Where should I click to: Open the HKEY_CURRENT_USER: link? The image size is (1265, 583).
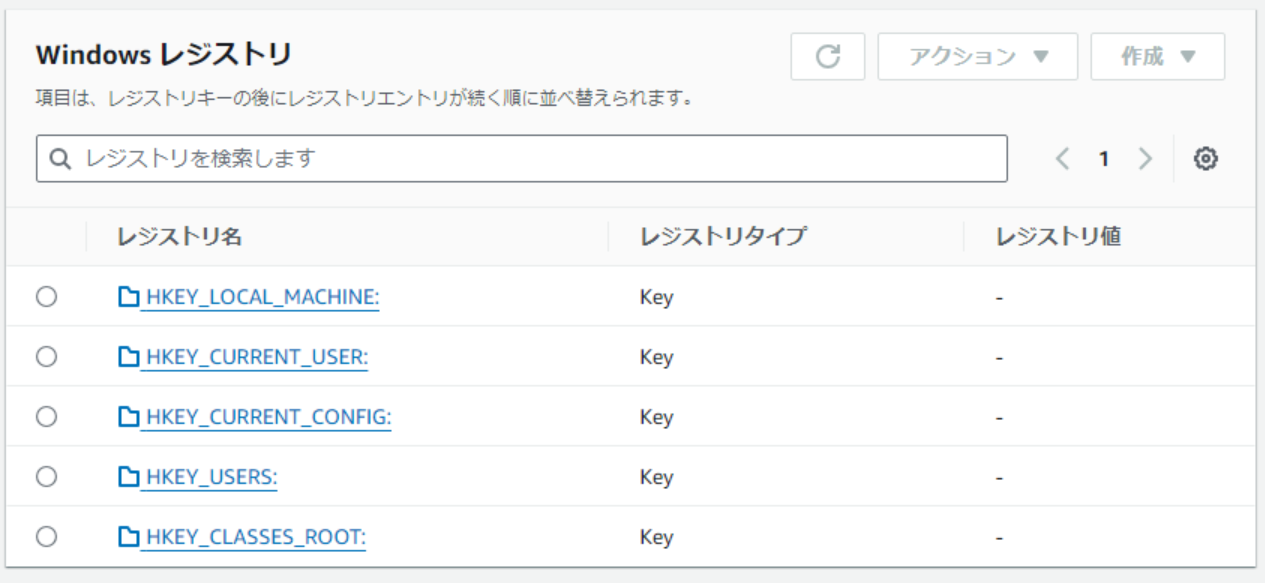click(x=257, y=357)
